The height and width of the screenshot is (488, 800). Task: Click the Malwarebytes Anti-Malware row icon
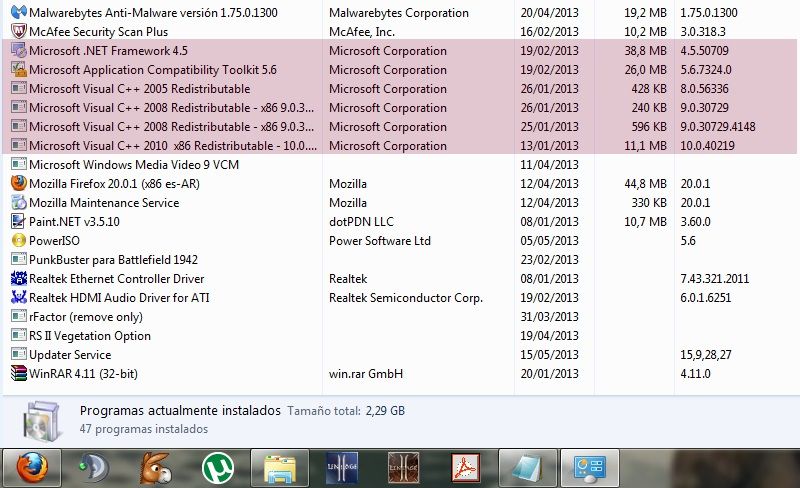[19, 12]
